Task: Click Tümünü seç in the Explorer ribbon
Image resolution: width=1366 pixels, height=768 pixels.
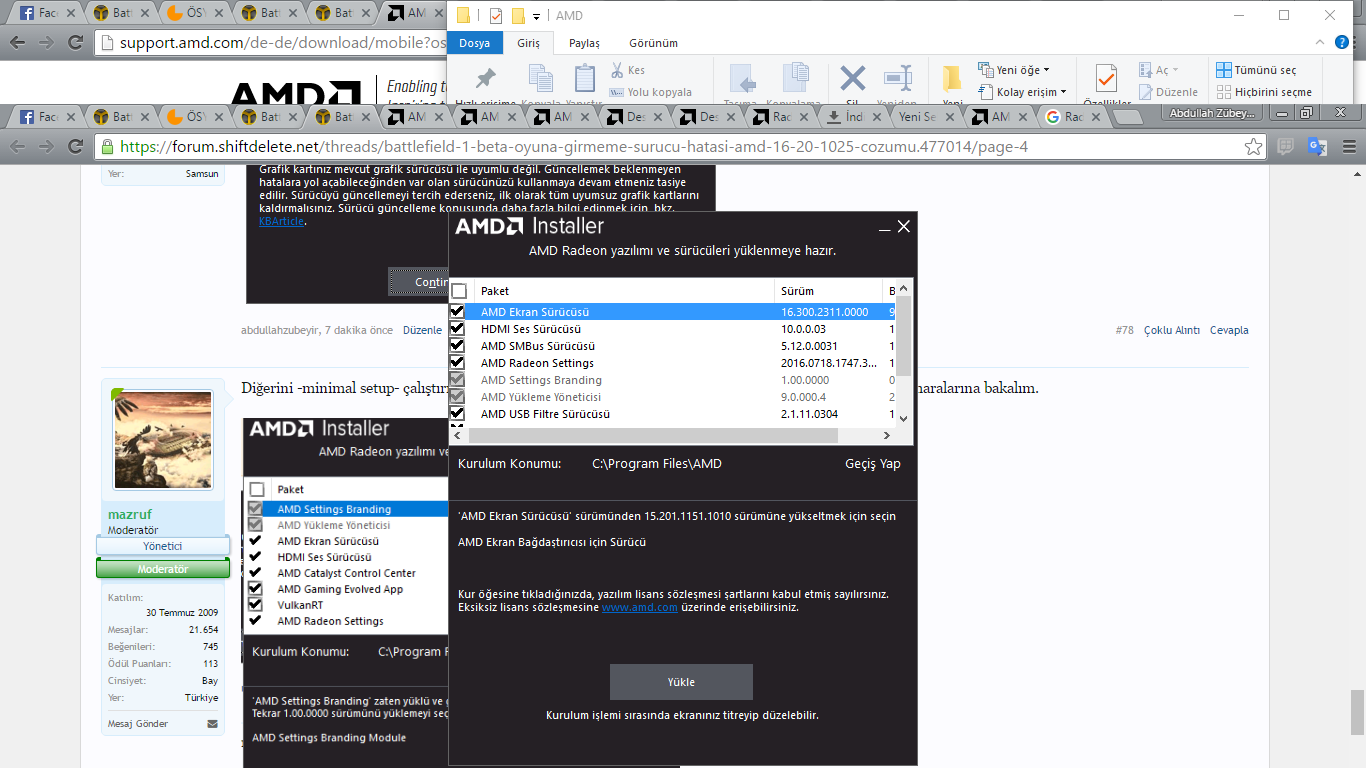Action: (1256, 70)
